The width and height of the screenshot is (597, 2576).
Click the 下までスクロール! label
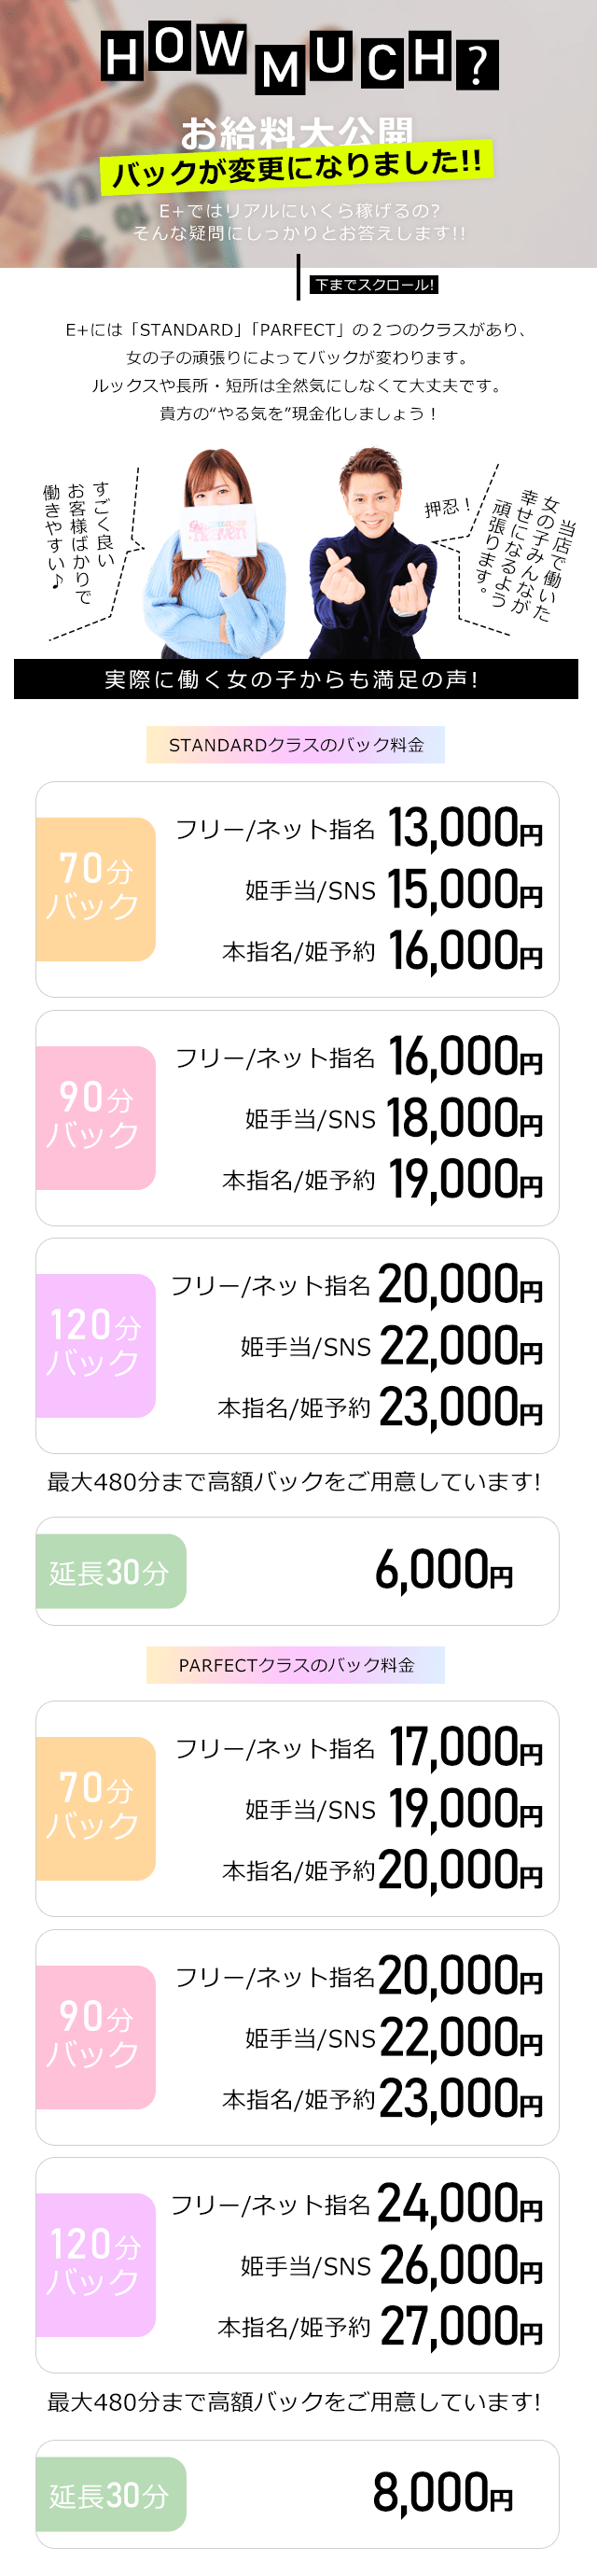coord(374,285)
